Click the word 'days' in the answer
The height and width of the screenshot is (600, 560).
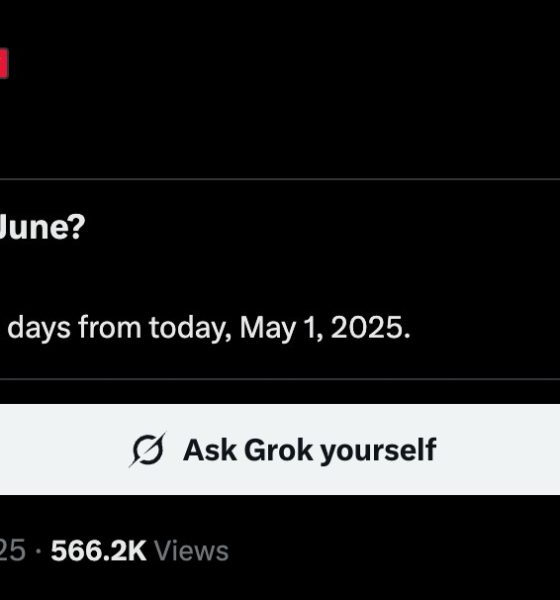click(39, 329)
